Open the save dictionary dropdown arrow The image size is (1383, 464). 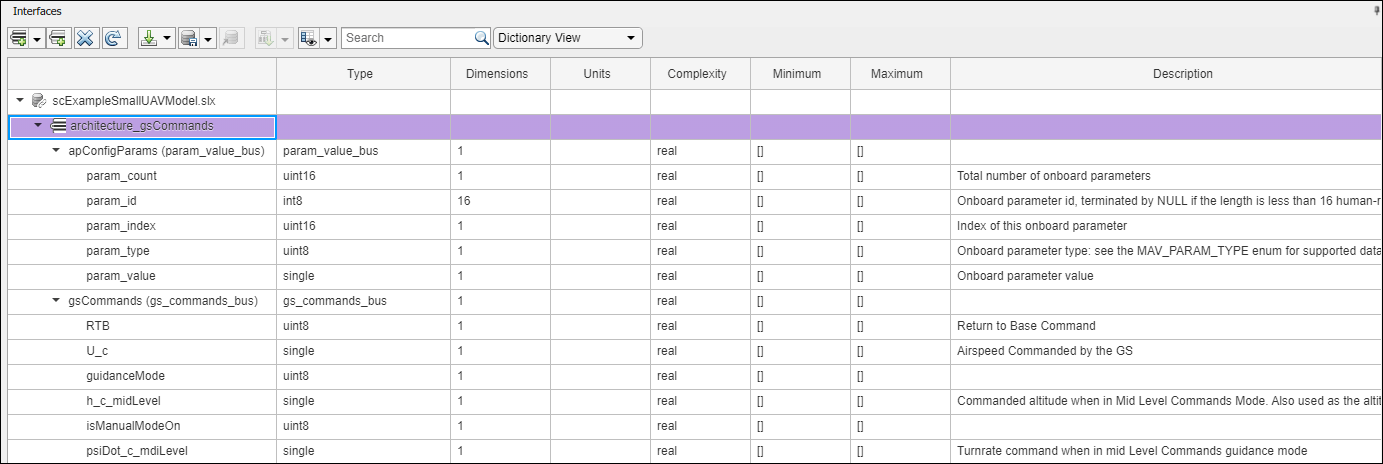pos(208,38)
